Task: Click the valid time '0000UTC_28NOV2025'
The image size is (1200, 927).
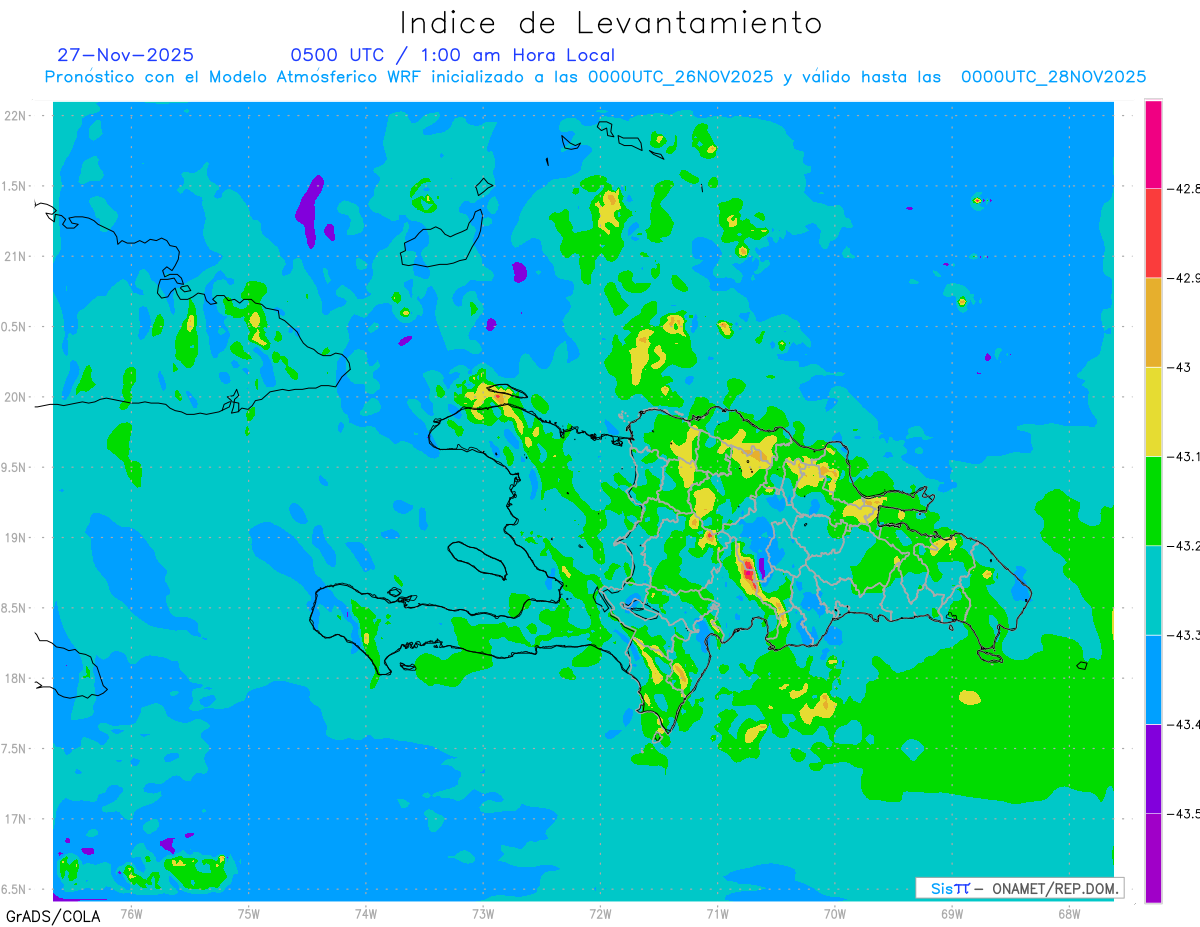Action: point(1053,77)
